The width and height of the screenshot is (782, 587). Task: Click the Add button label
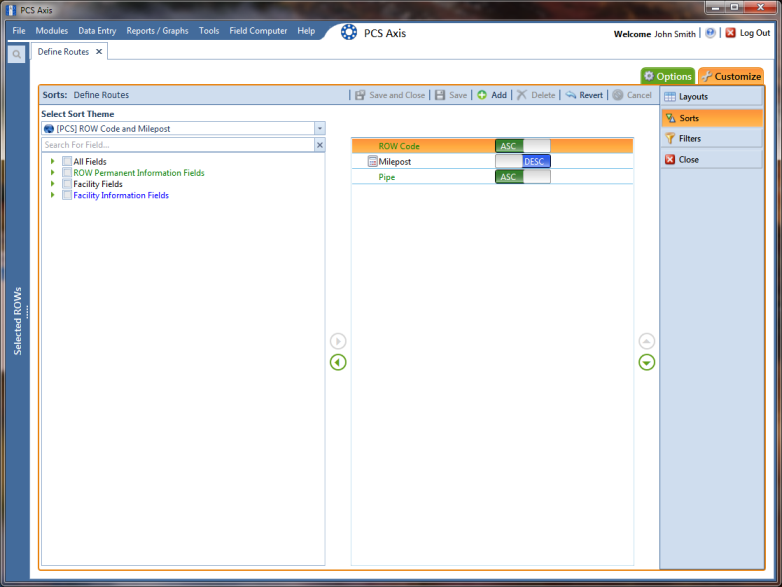click(499, 95)
